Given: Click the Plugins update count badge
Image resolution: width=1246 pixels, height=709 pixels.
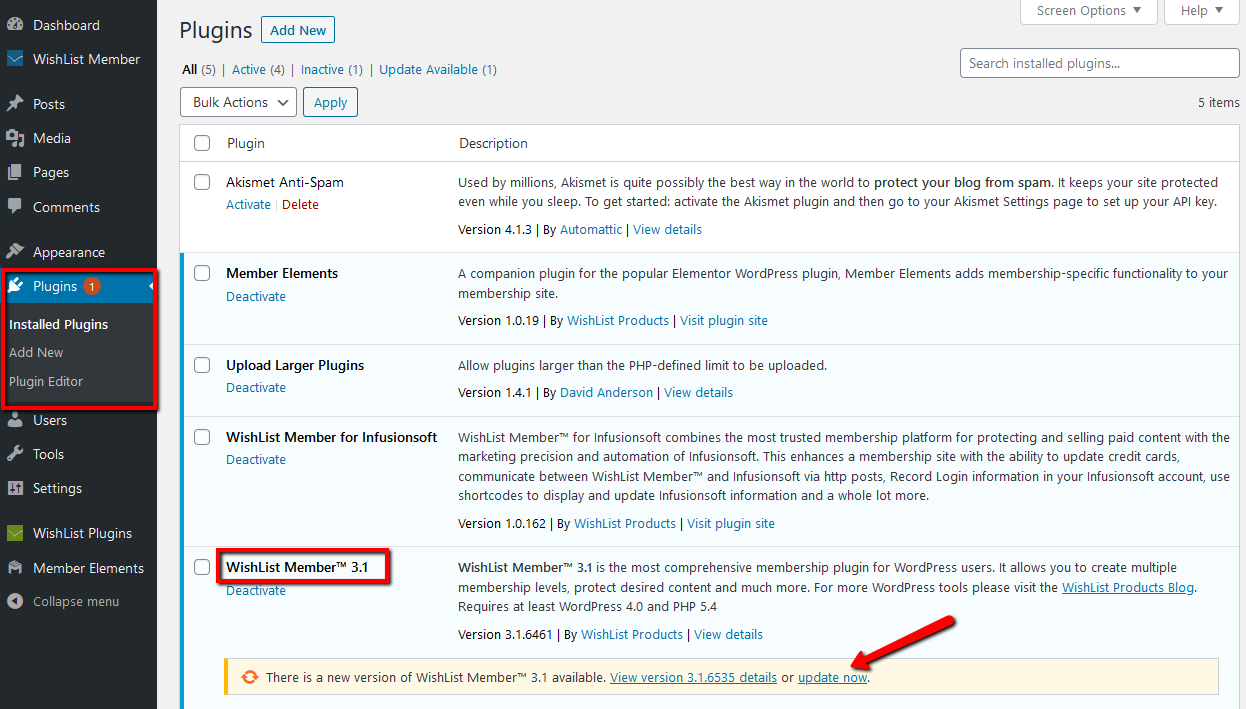Looking at the screenshot, I should (x=92, y=287).
